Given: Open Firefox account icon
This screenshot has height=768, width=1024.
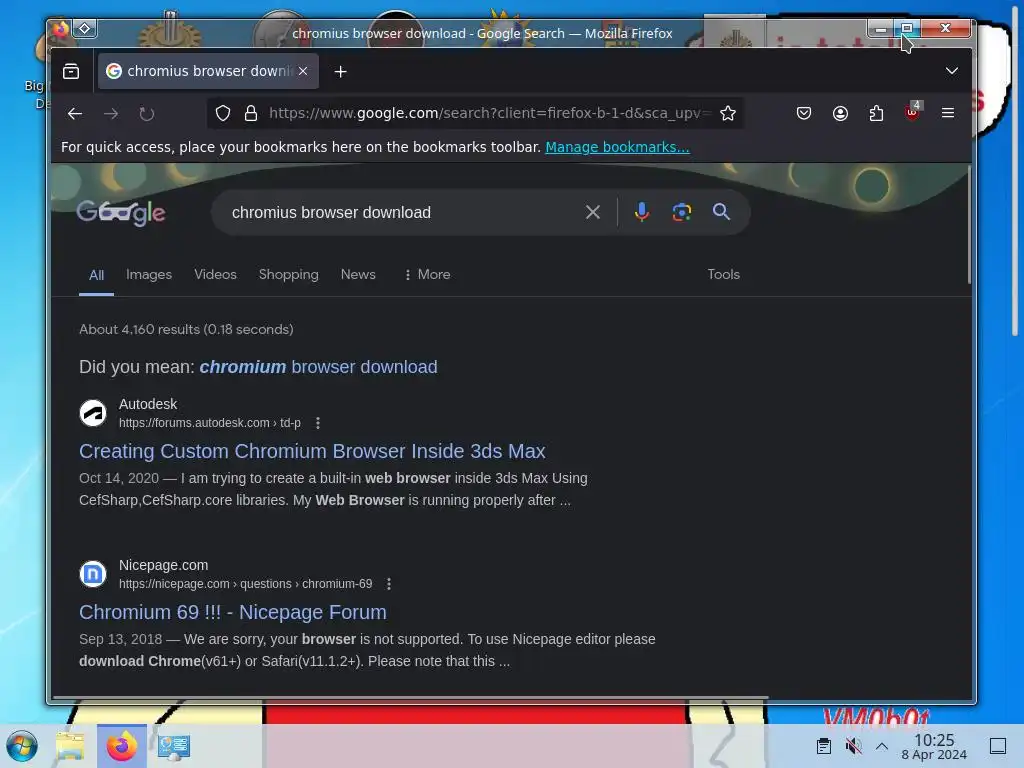Looking at the screenshot, I should coord(840,114).
